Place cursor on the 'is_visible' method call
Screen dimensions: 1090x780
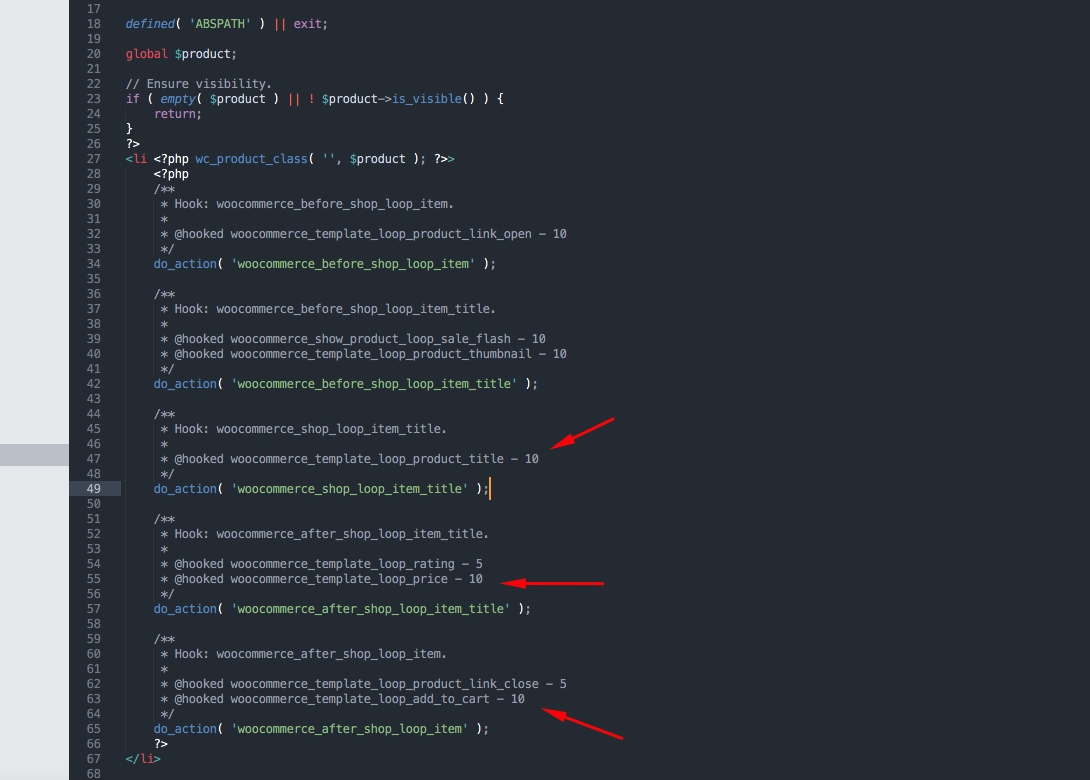click(427, 99)
